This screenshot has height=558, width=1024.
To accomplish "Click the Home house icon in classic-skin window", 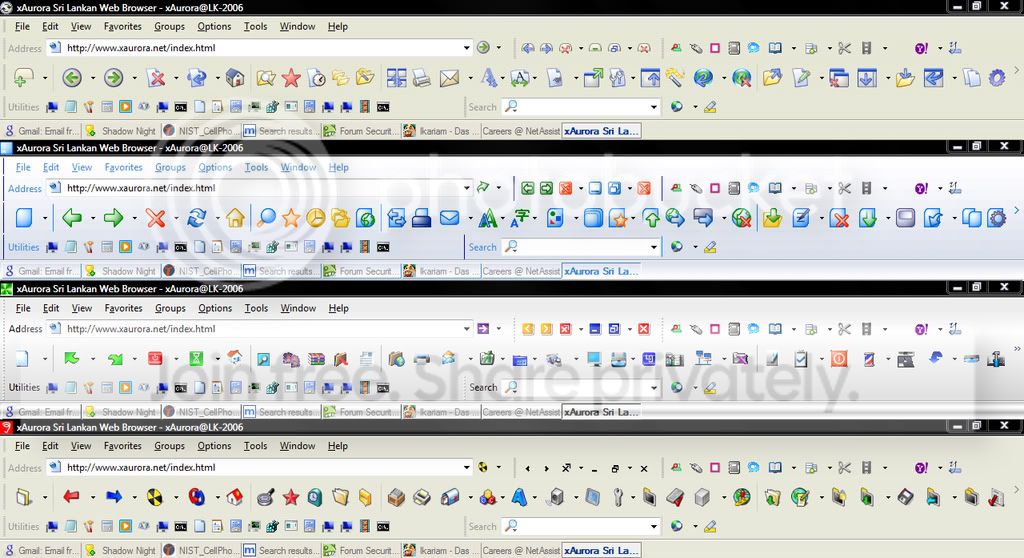I will [x=235, y=78].
